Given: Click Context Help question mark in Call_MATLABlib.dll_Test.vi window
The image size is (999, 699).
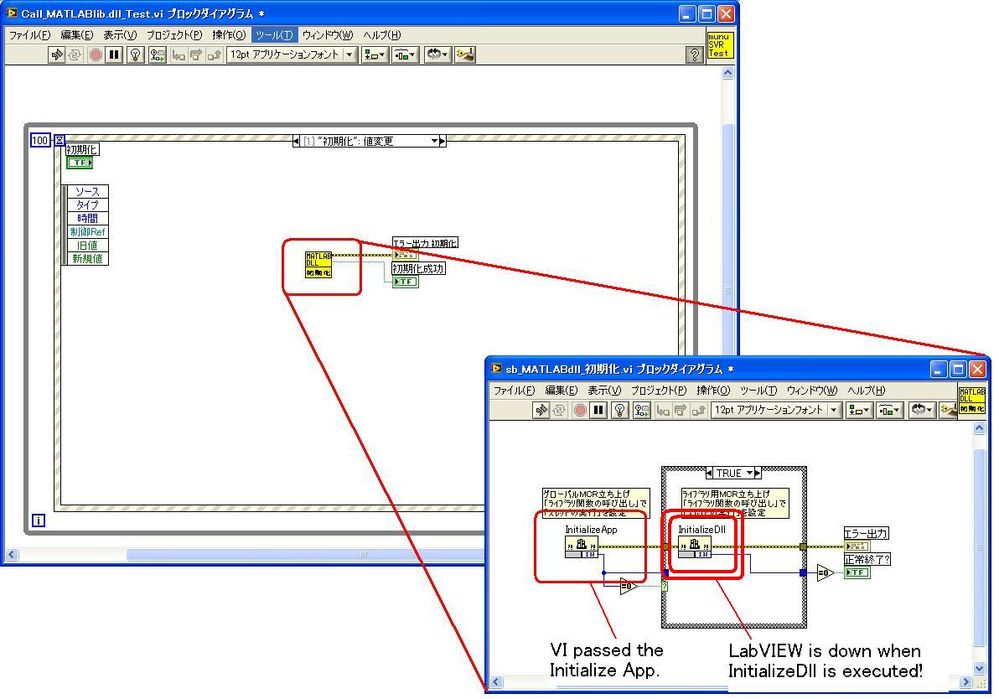Looking at the screenshot, I should pyautogui.click(x=694, y=55).
